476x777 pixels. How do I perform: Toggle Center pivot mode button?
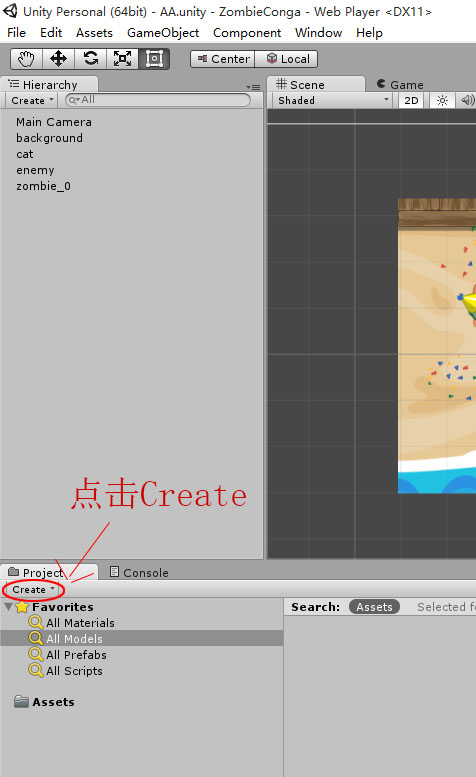pos(223,59)
